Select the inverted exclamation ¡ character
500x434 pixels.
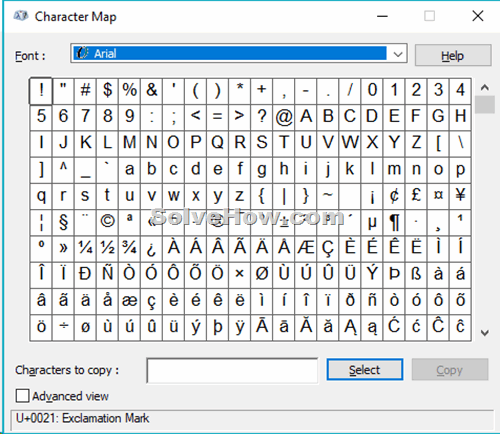point(372,196)
